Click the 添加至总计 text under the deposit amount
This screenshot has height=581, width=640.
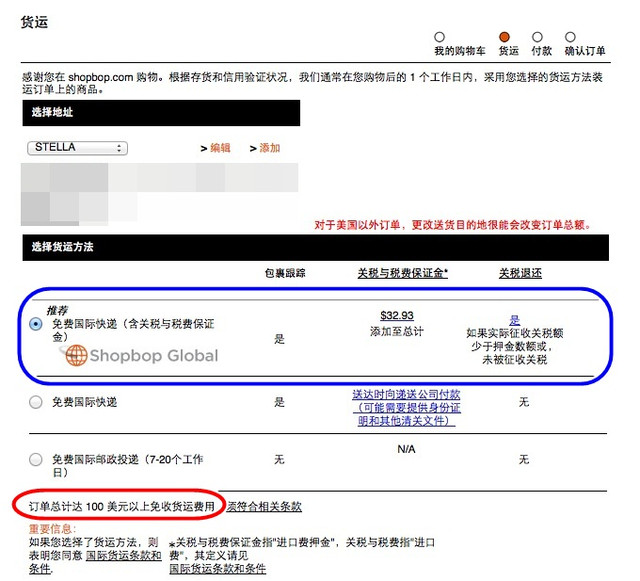tap(397, 332)
